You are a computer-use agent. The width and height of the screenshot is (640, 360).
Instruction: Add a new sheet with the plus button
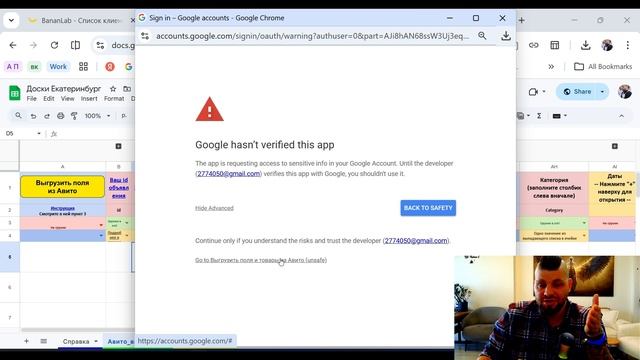pyautogui.click(x=26, y=341)
